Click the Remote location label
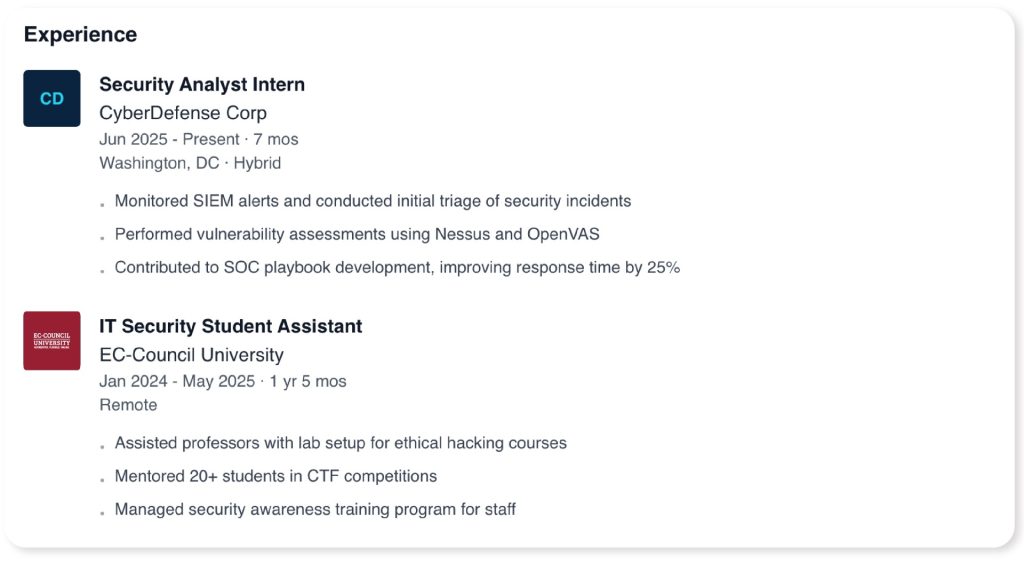This screenshot has height=571, width=1024. point(128,405)
